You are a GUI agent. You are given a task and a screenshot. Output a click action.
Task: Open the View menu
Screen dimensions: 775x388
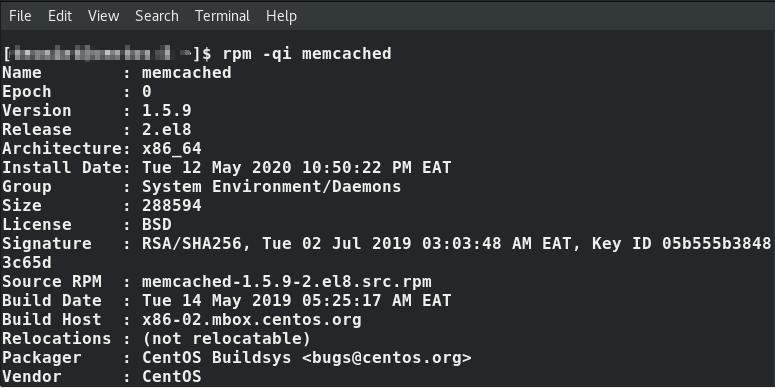click(x=103, y=16)
